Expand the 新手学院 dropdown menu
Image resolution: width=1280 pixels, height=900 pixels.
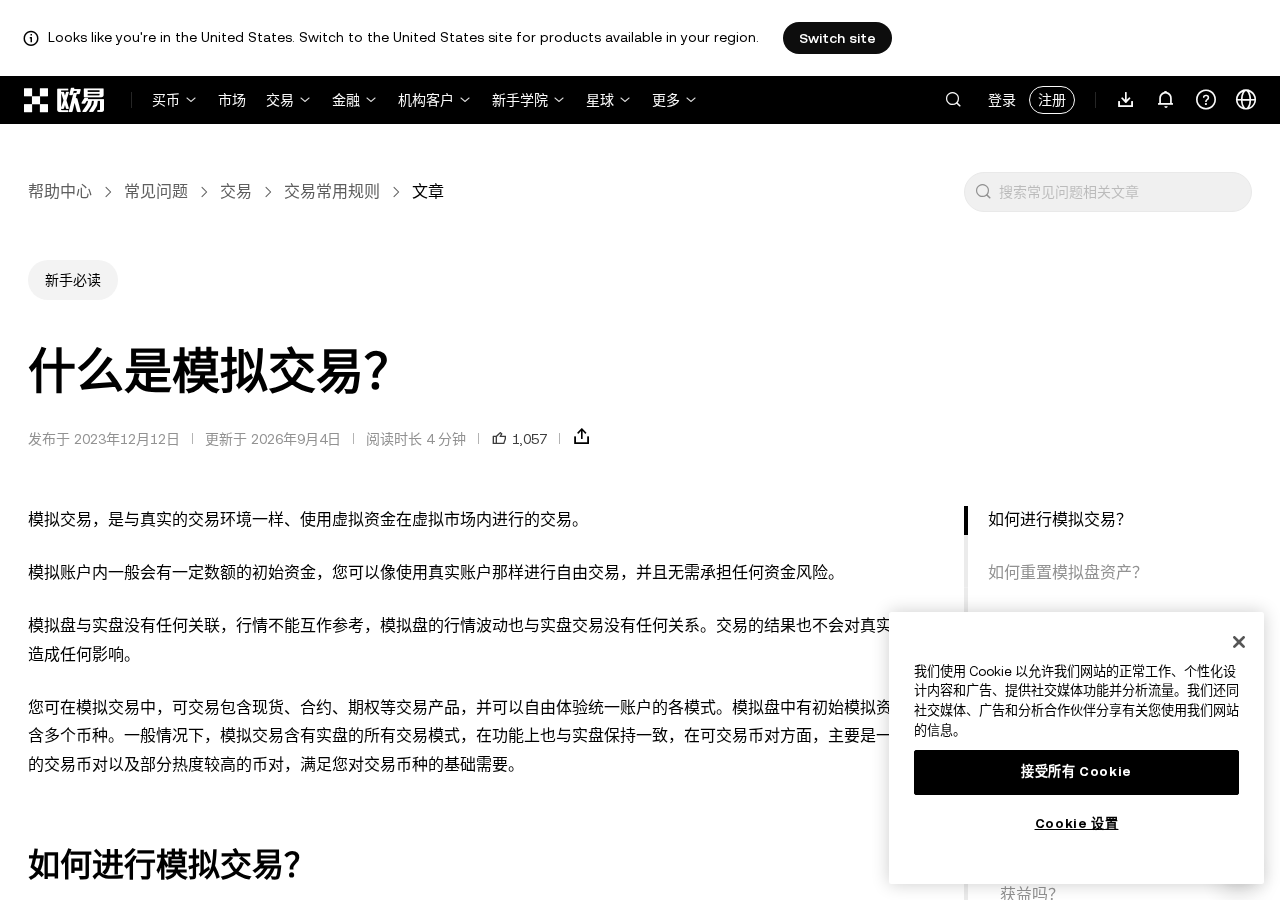coord(528,100)
